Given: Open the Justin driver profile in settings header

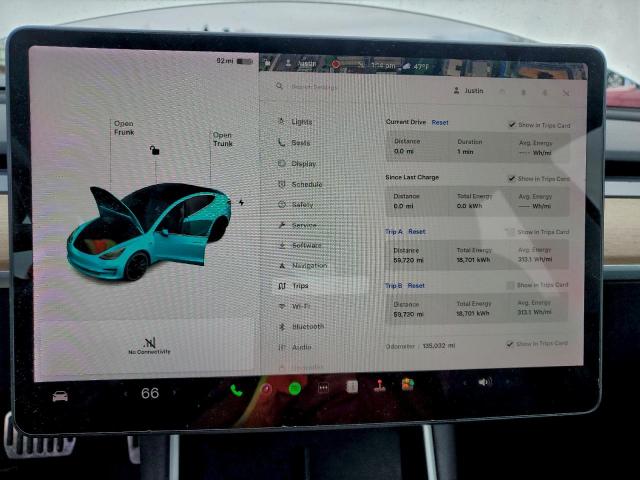Looking at the screenshot, I should click(469, 91).
